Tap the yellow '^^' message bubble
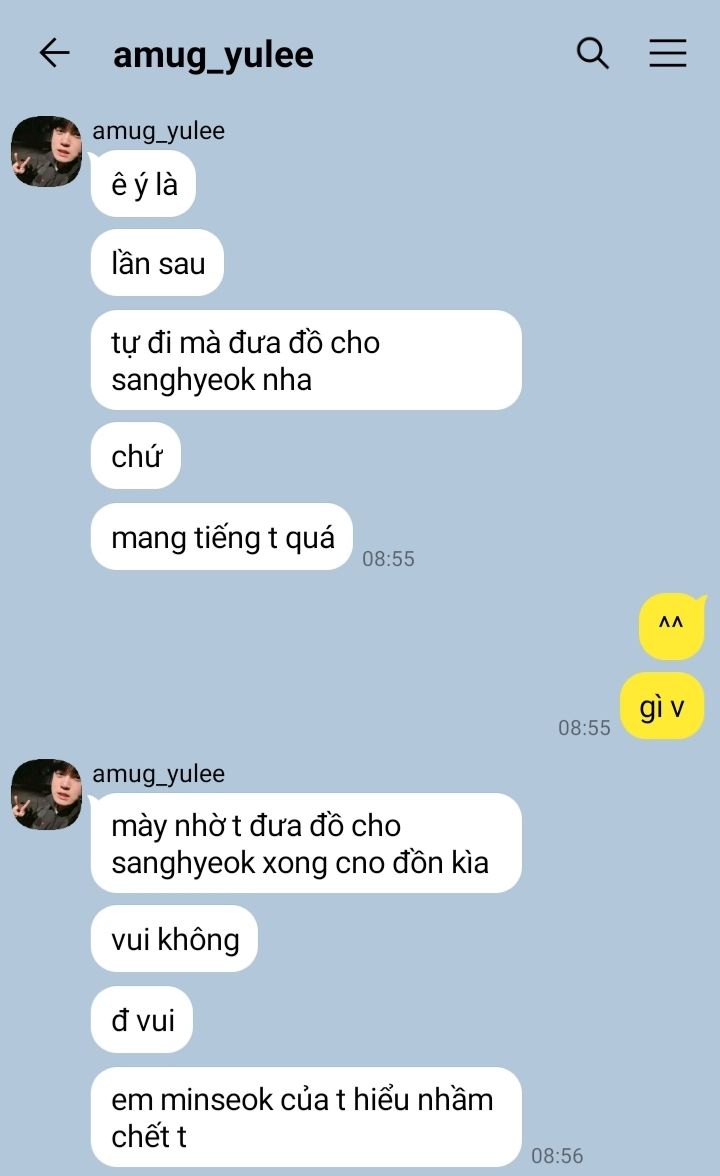 point(671,626)
